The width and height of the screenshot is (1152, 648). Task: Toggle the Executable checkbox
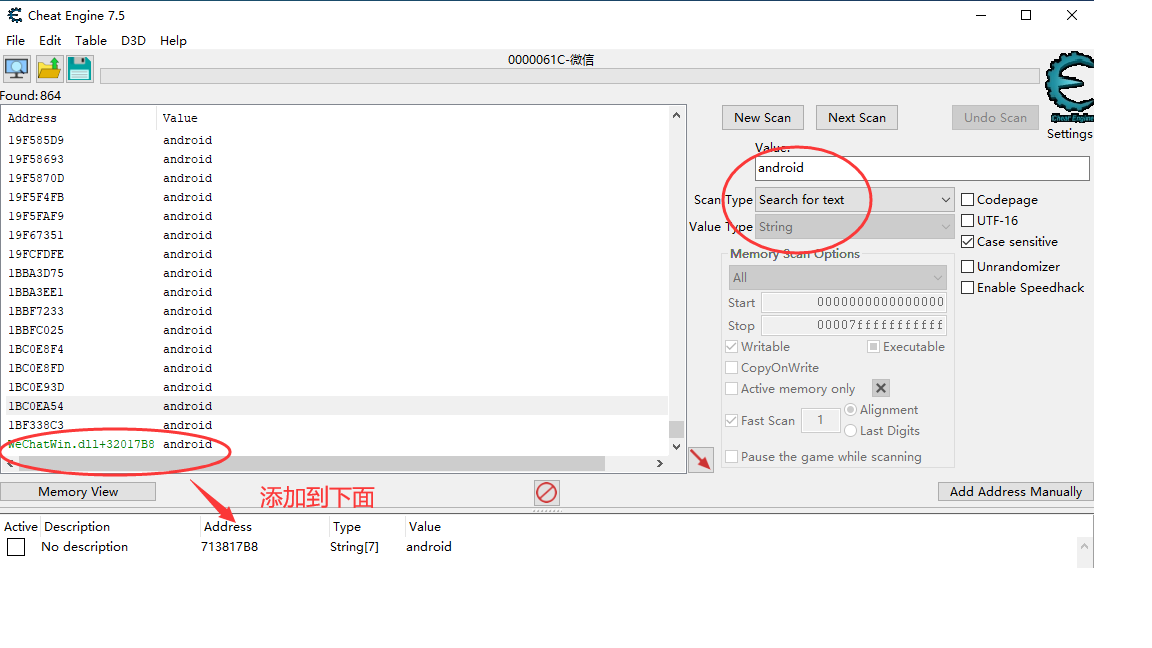[x=874, y=346]
